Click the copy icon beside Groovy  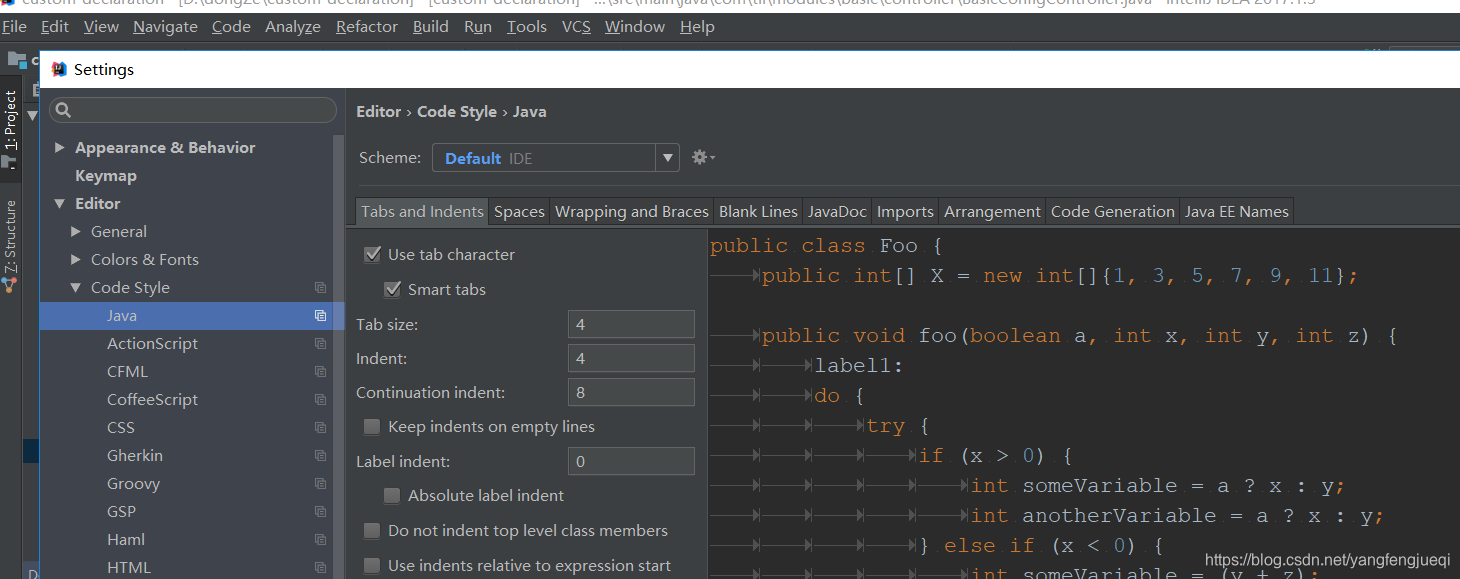click(320, 484)
